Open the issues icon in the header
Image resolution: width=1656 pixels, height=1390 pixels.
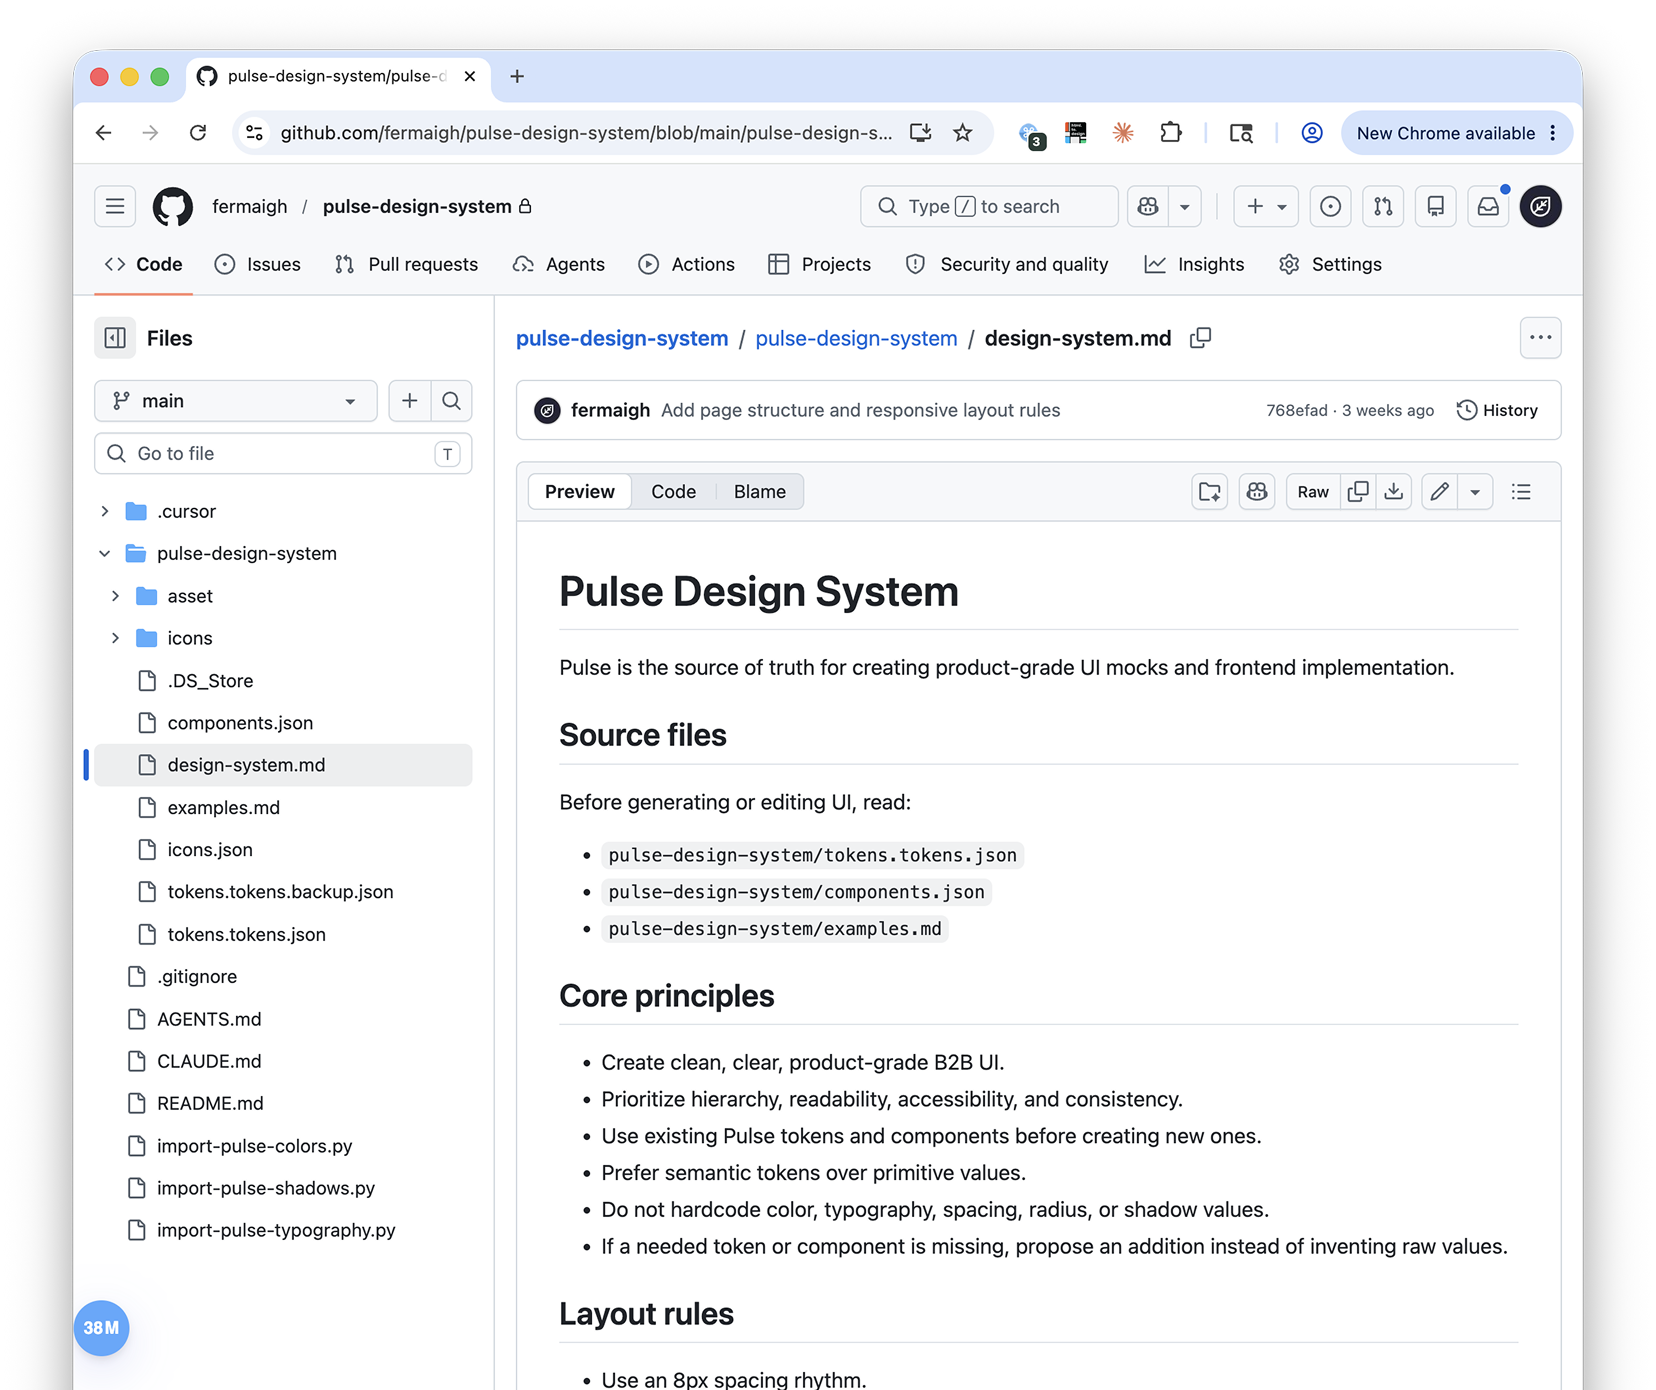click(1330, 206)
